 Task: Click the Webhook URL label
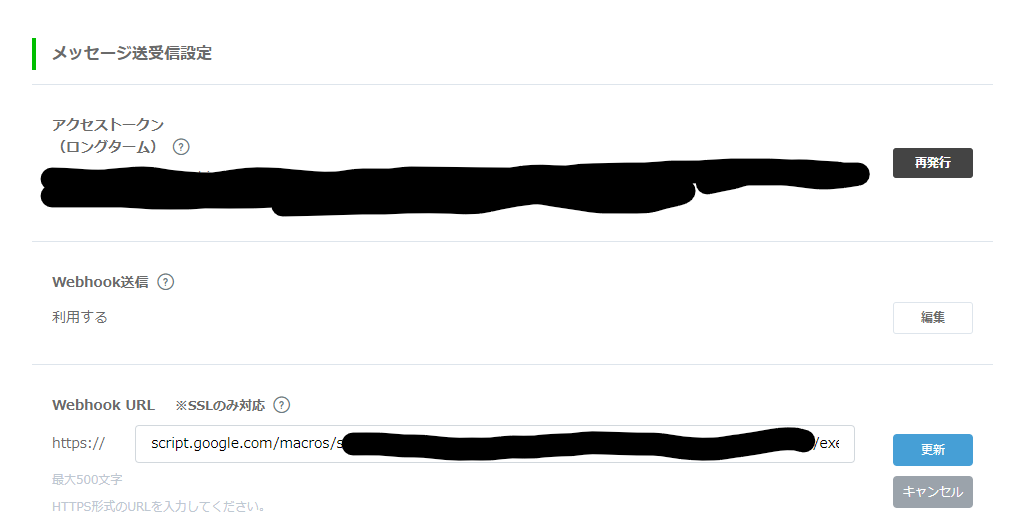[x=103, y=405]
